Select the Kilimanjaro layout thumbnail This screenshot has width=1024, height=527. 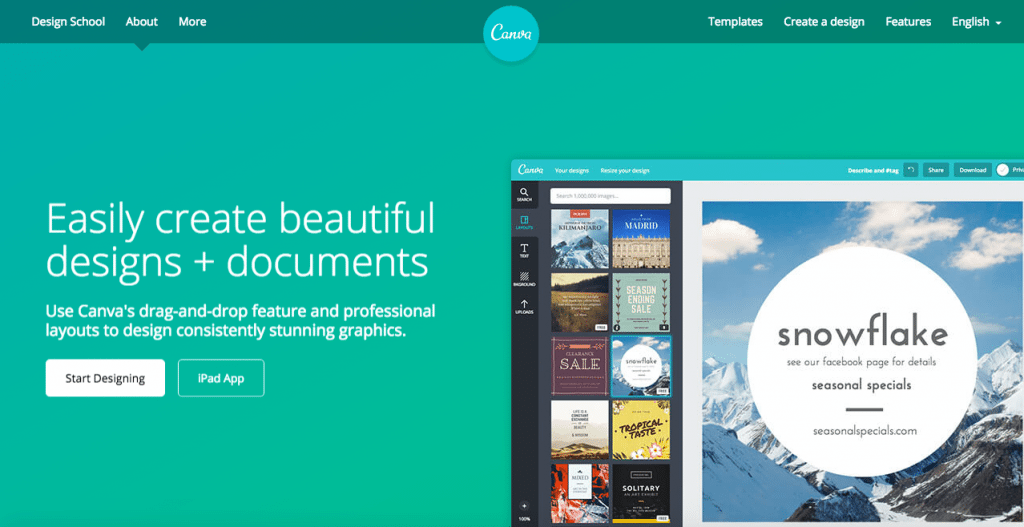tap(580, 238)
